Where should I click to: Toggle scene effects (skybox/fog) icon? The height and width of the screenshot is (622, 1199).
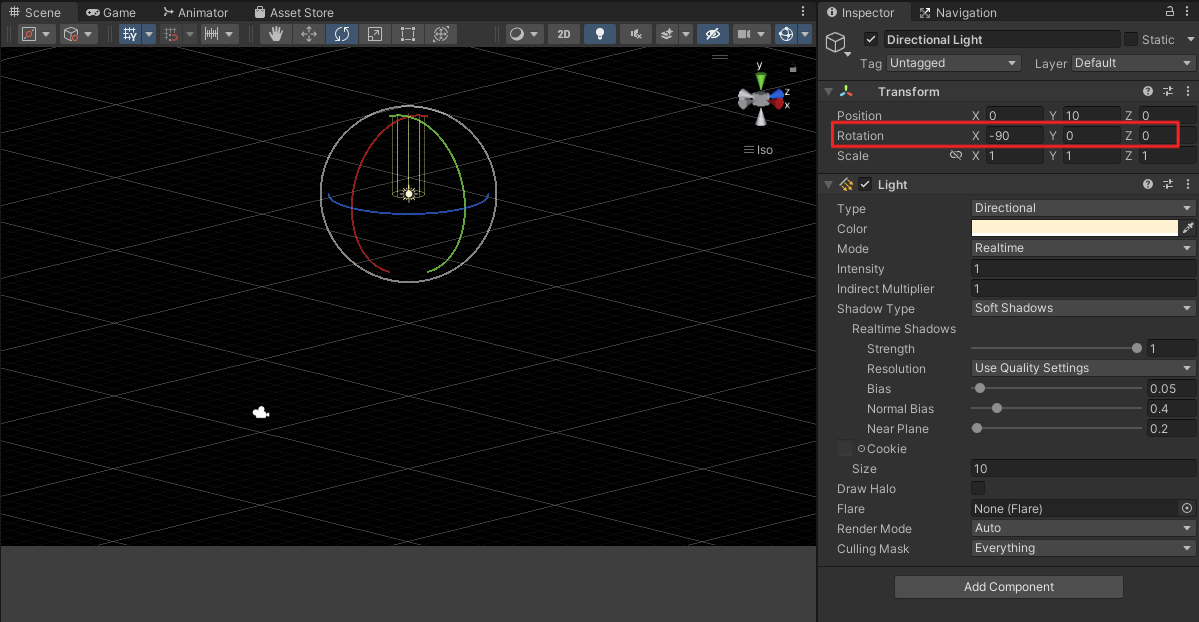tap(667, 34)
